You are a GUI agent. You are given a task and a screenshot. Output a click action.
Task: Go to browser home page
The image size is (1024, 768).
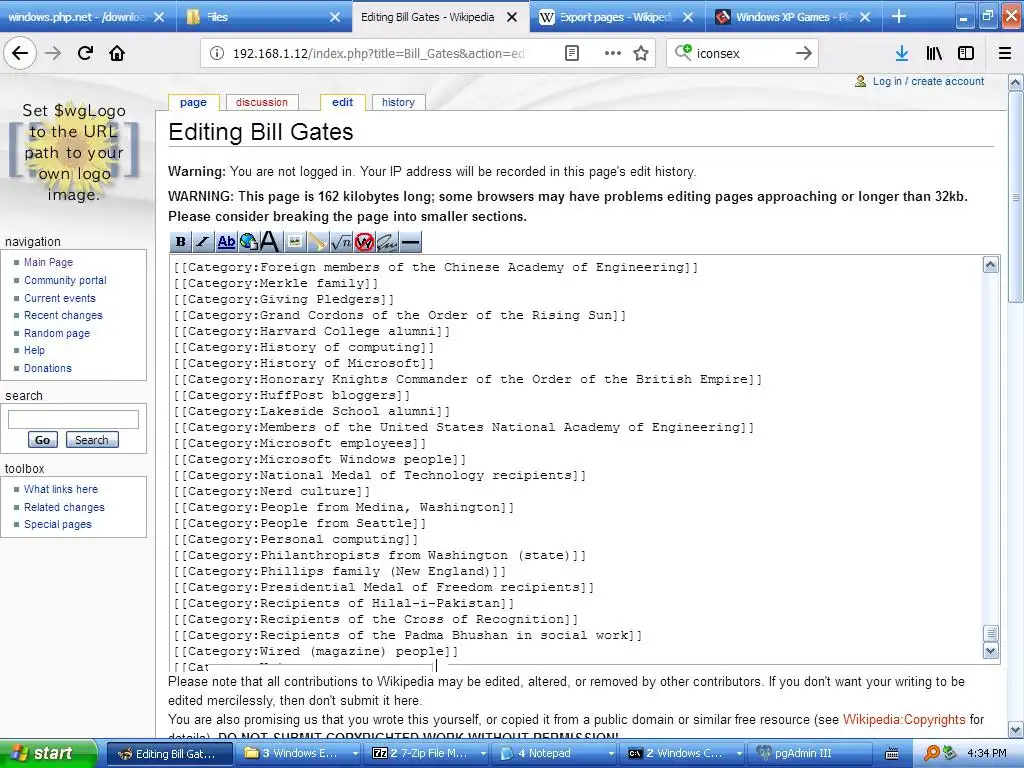(117, 53)
